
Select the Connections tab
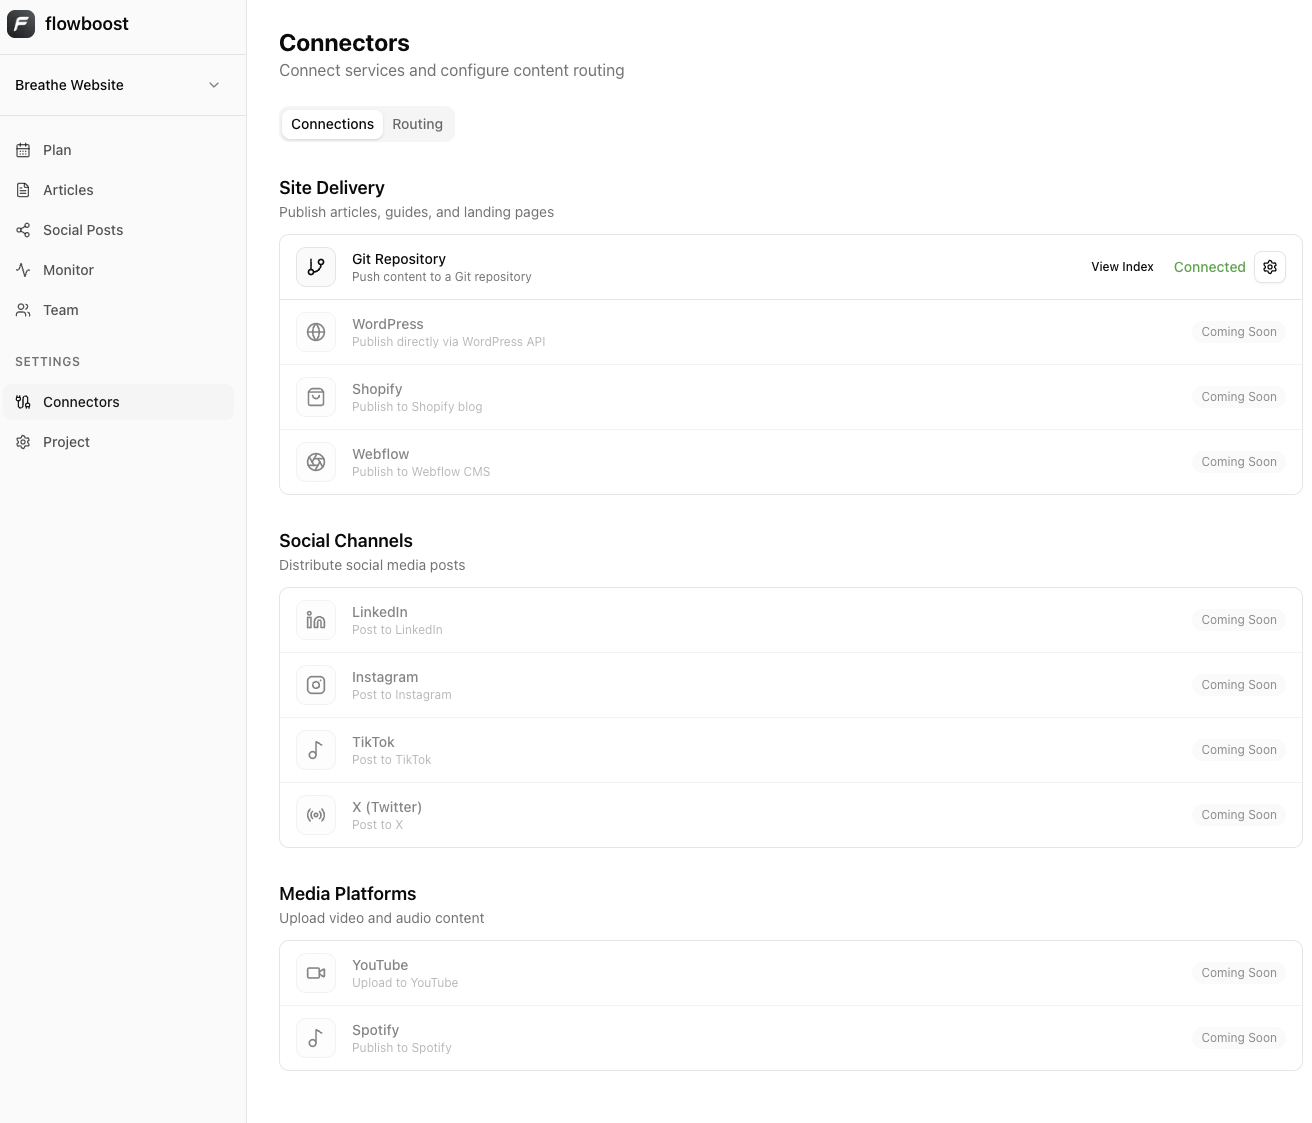click(332, 124)
